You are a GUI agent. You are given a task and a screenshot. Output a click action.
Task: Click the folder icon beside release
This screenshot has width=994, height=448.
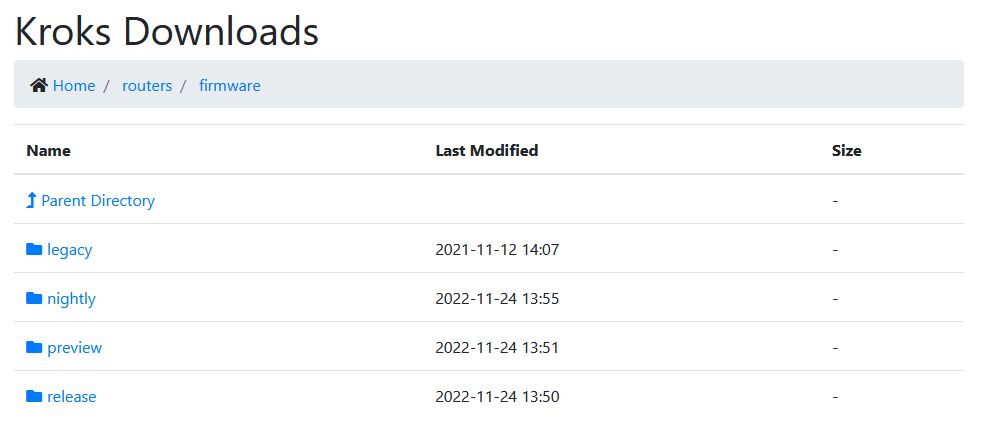point(34,396)
